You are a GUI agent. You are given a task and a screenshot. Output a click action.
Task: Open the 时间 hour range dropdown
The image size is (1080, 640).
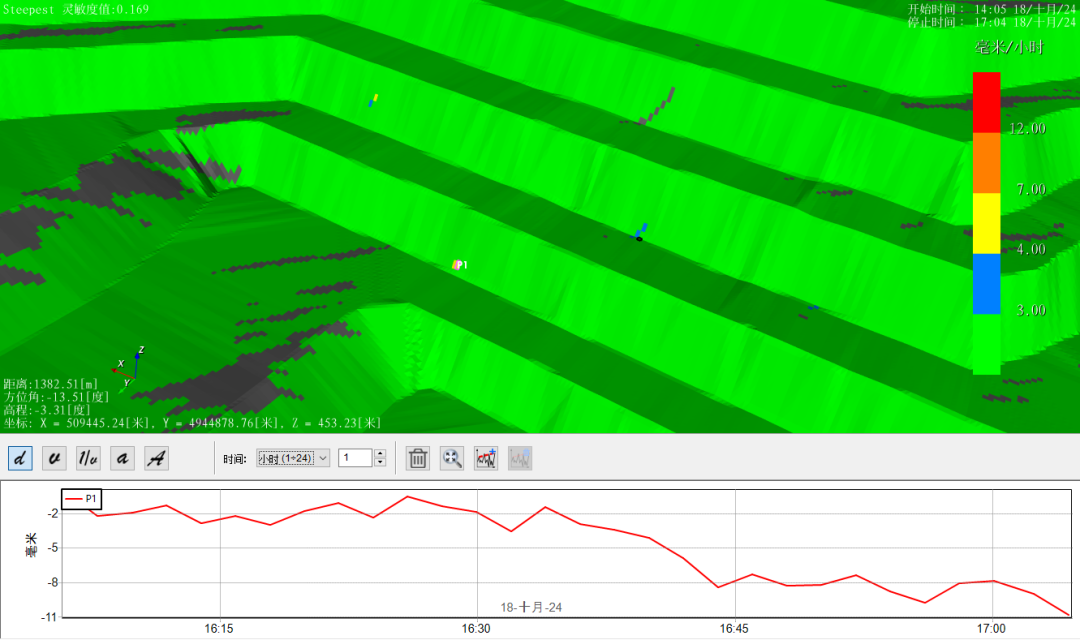point(292,458)
